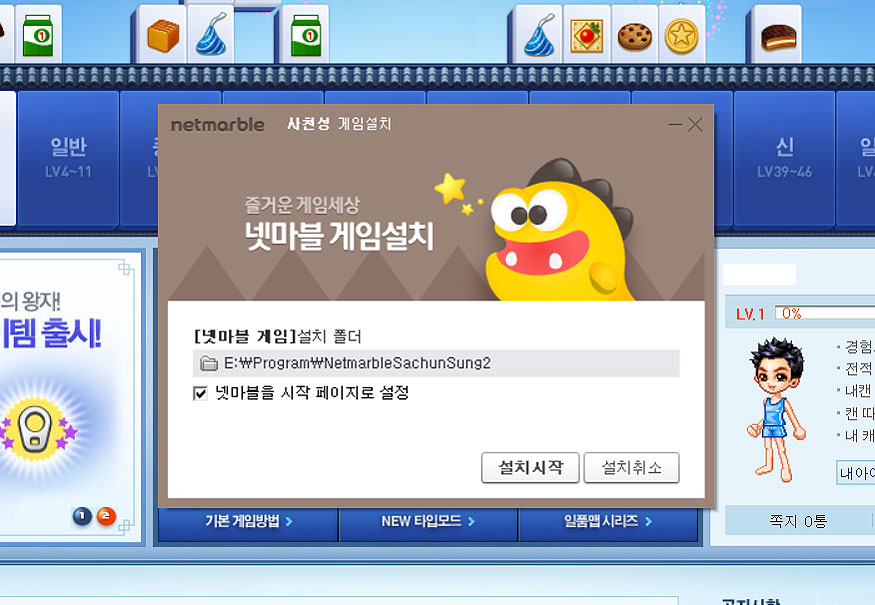Click the 사천성 게임설치 title text
This screenshot has height=605, width=875.
pyautogui.click(x=339, y=124)
